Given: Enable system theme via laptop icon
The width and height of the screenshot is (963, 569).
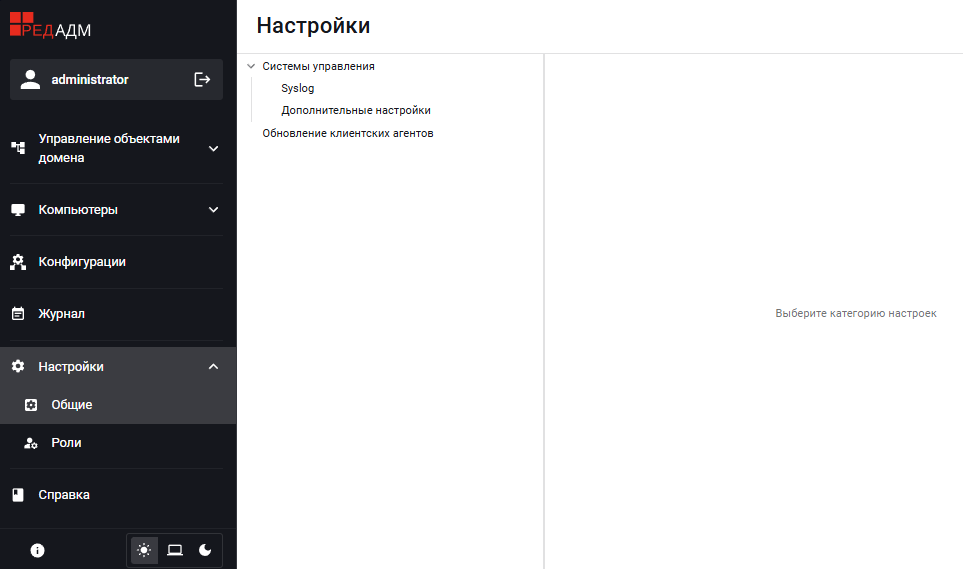Looking at the screenshot, I should click(175, 550).
